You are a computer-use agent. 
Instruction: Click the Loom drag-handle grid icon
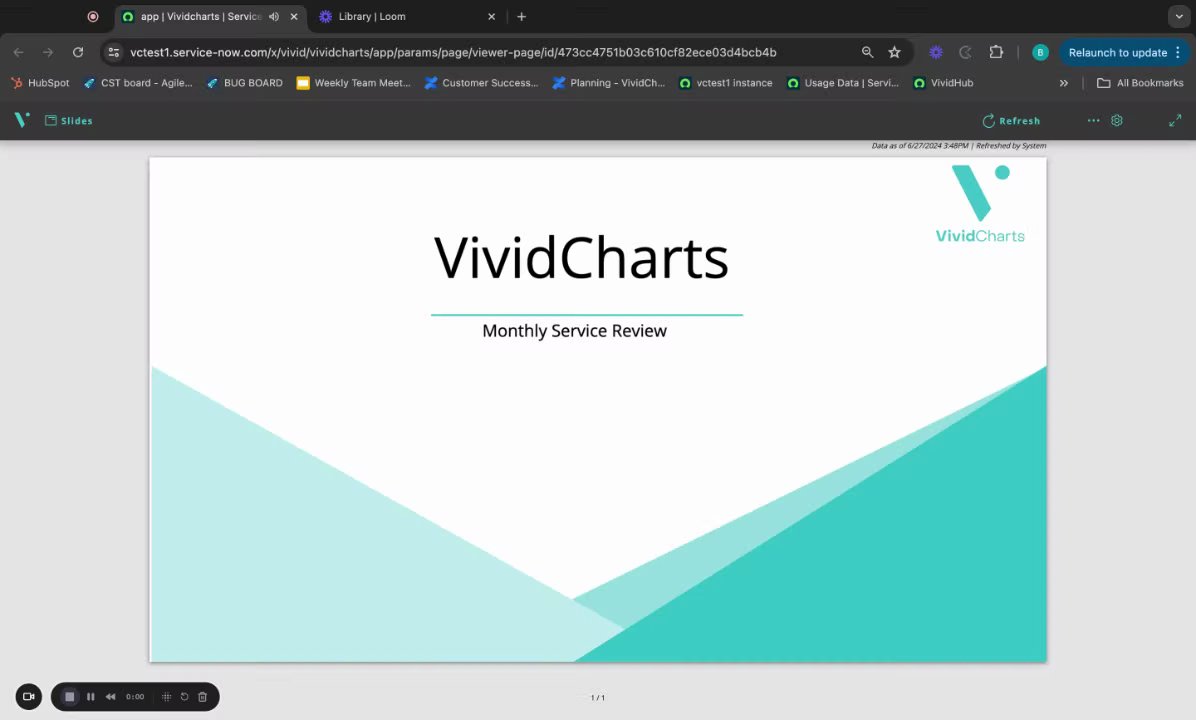166,696
